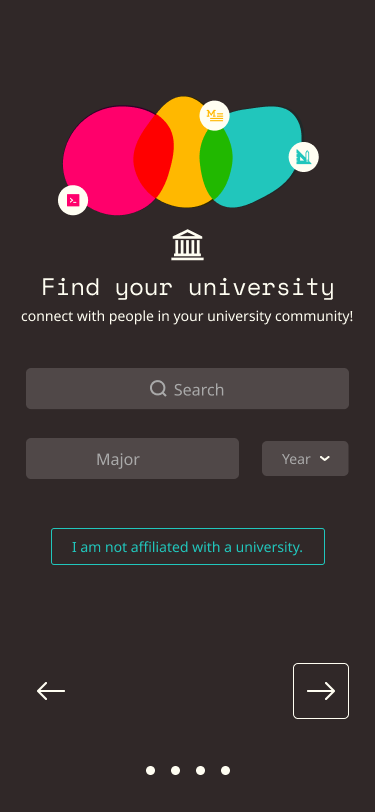
Task: Click the magnifier icon in Search field
Action: click(x=158, y=388)
